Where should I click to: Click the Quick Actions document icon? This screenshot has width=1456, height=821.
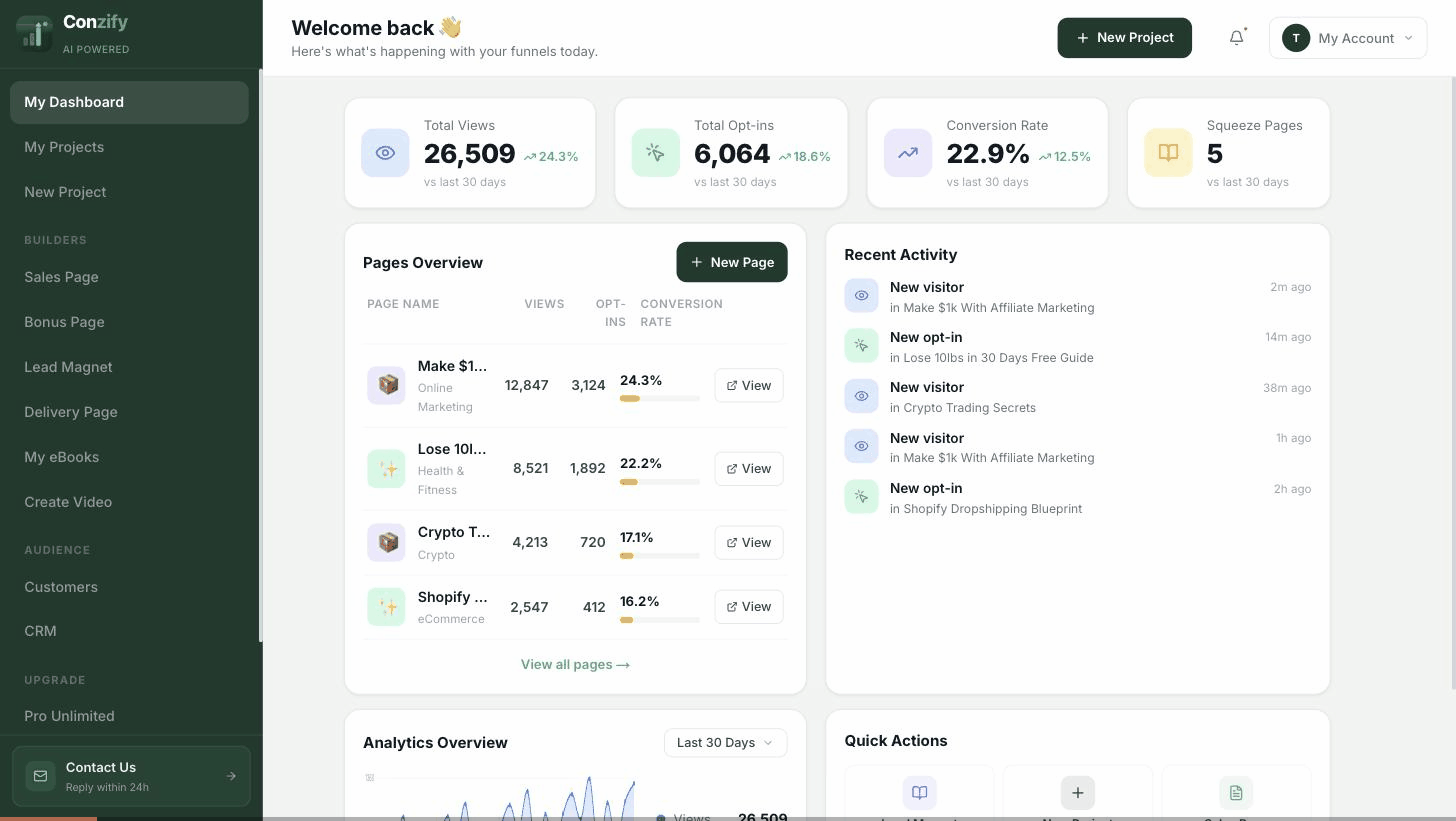point(1236,793)
